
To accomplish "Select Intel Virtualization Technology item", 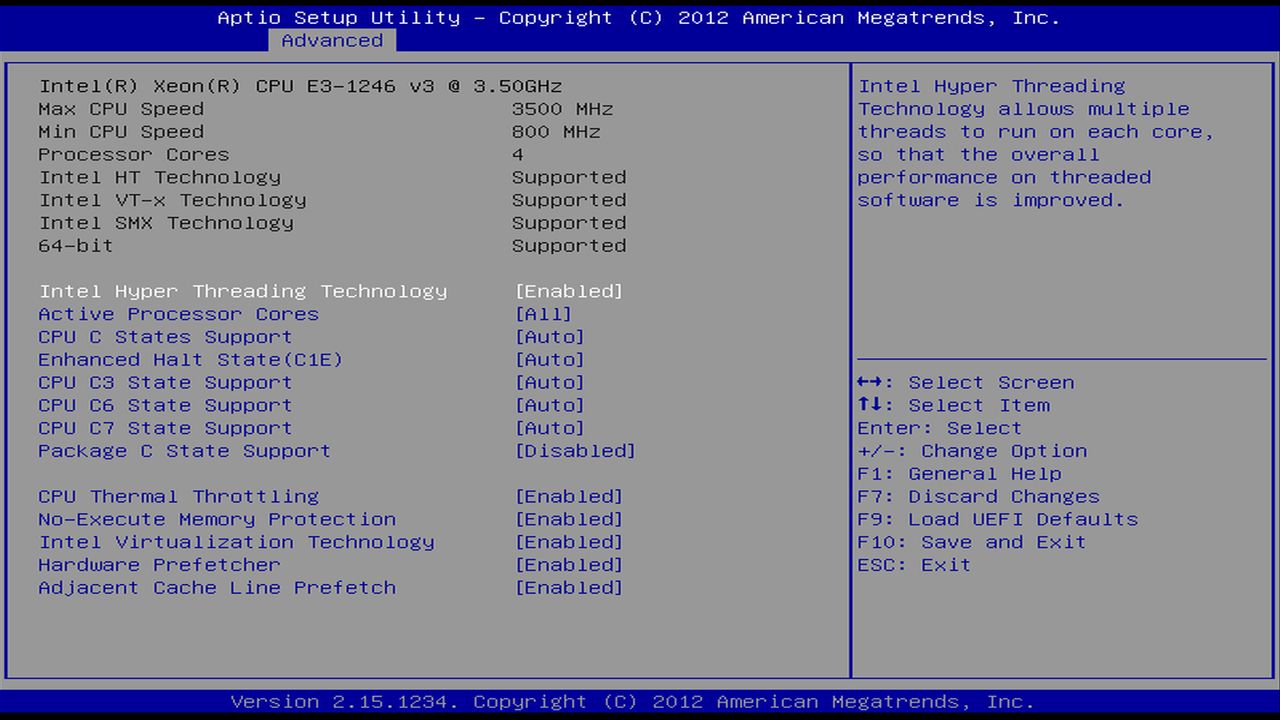I will coord(237,542).
